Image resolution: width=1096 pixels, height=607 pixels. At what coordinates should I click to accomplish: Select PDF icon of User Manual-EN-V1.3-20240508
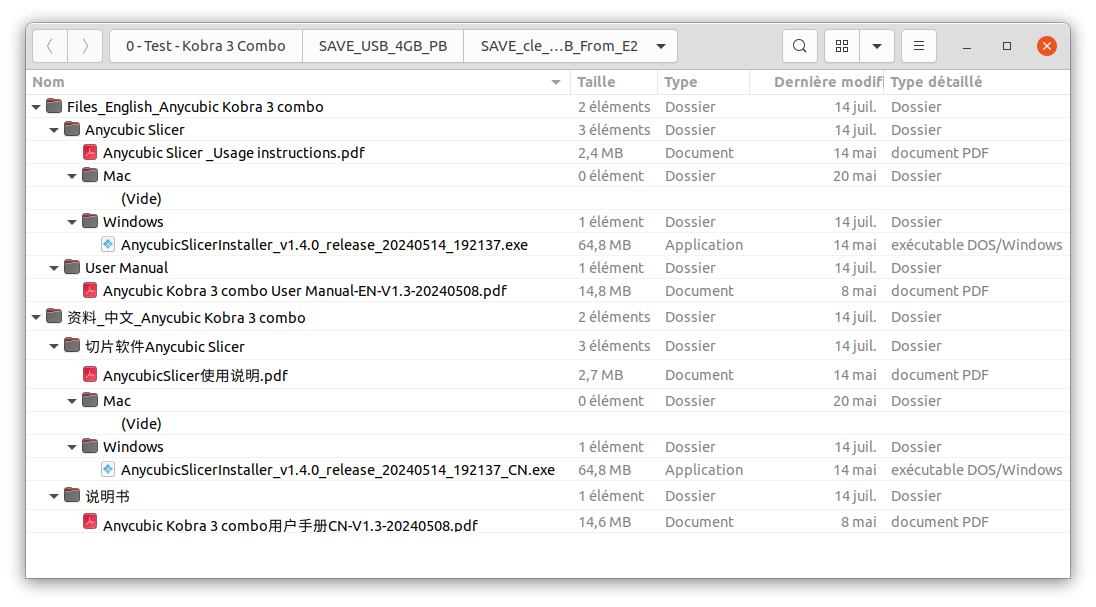coord(89,290)
